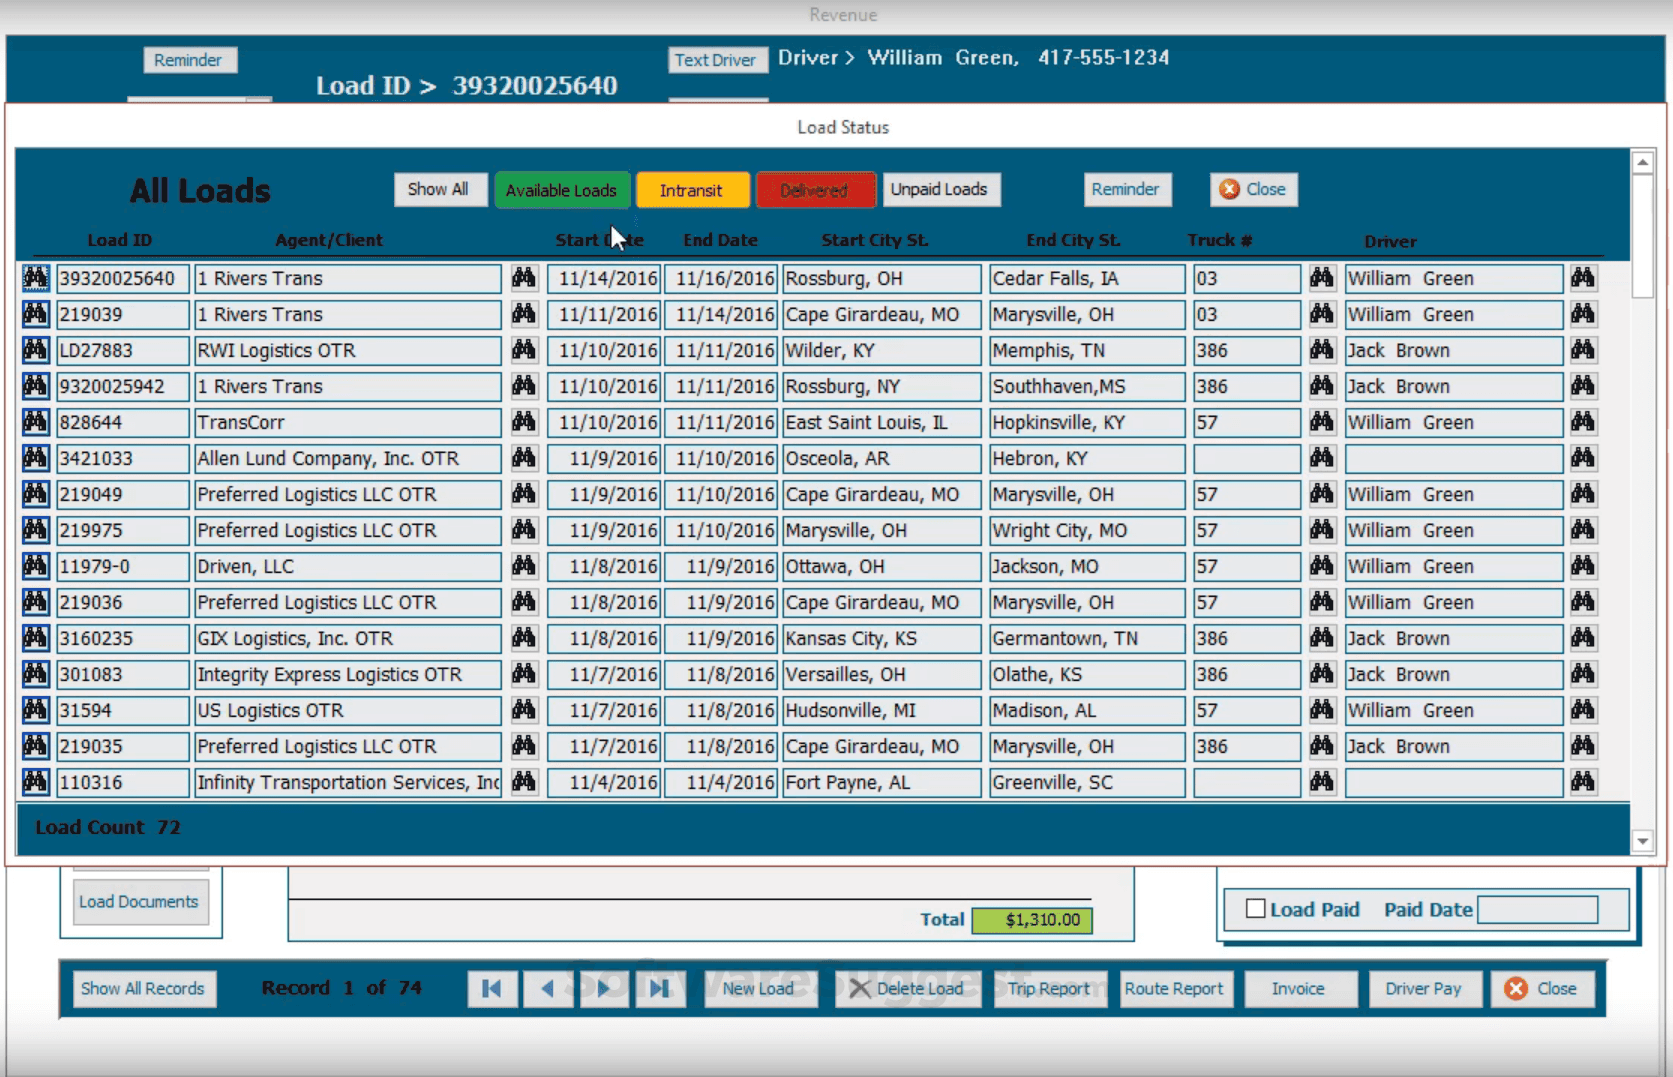Jump to the first record using navigation control
1673x1077 pixels.
(x=492, y=989)
